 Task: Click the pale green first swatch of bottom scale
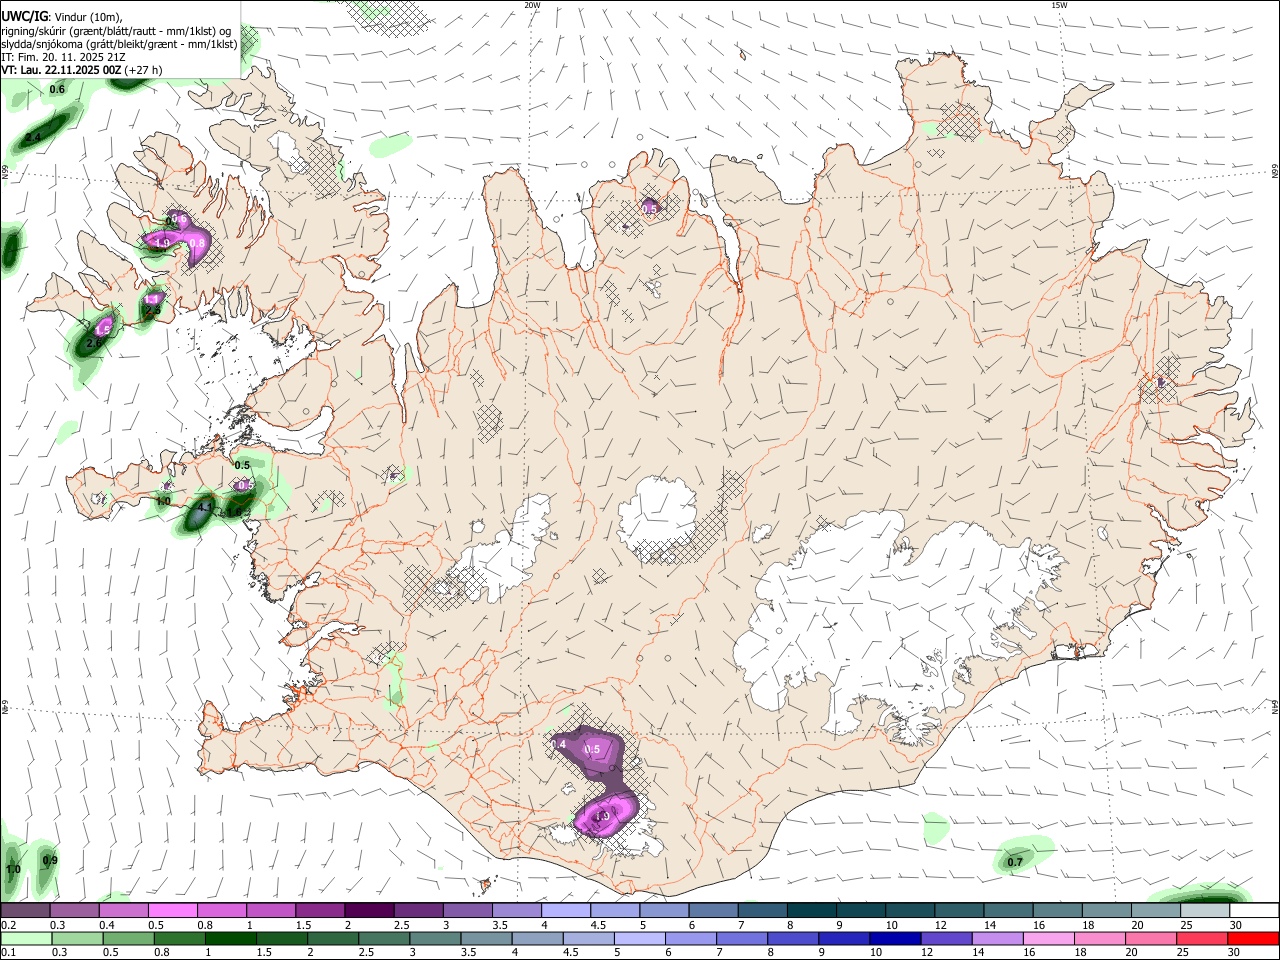point(26,939)
